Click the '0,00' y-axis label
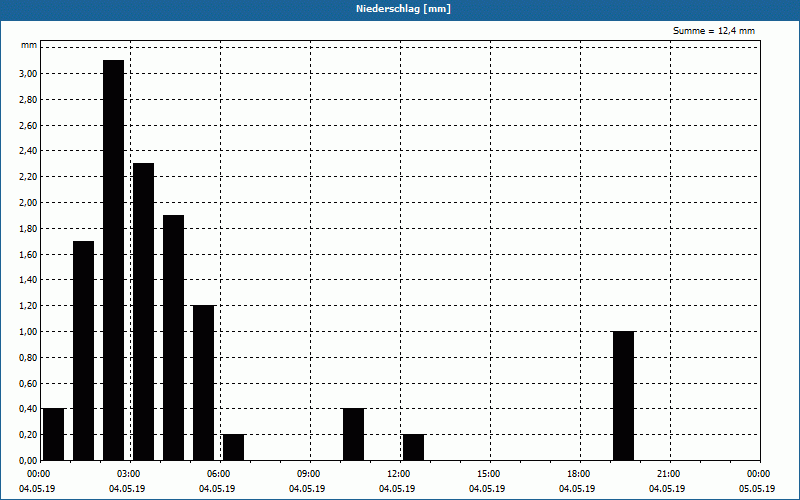The height and width of the screenshot is (500, 800). coord(28,461)
